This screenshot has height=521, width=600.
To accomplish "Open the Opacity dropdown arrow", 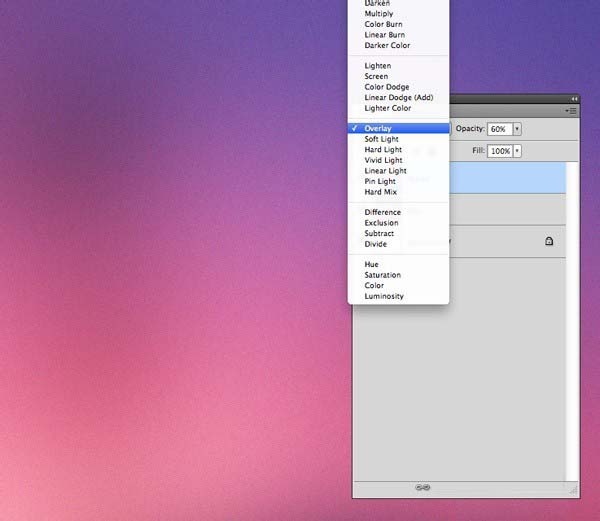I will coord(517,129).
